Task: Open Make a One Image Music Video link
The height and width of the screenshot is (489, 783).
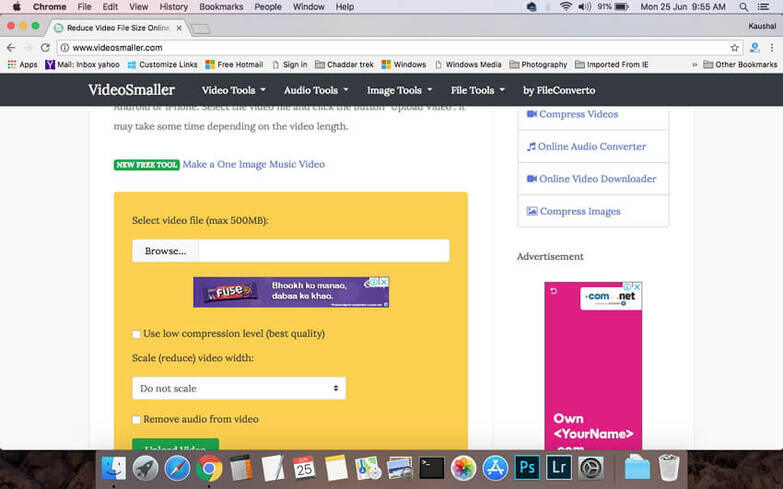Action: [254, 164]
